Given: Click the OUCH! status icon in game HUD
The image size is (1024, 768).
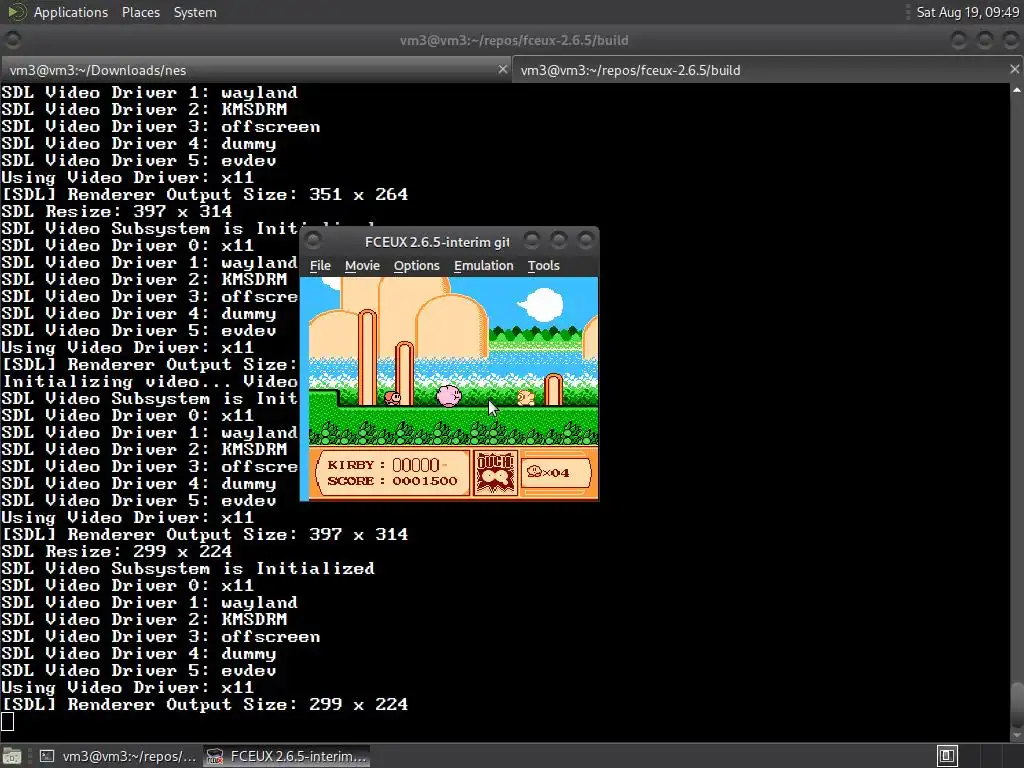Looking at the screenshot, I should click(x=495, y=472).
